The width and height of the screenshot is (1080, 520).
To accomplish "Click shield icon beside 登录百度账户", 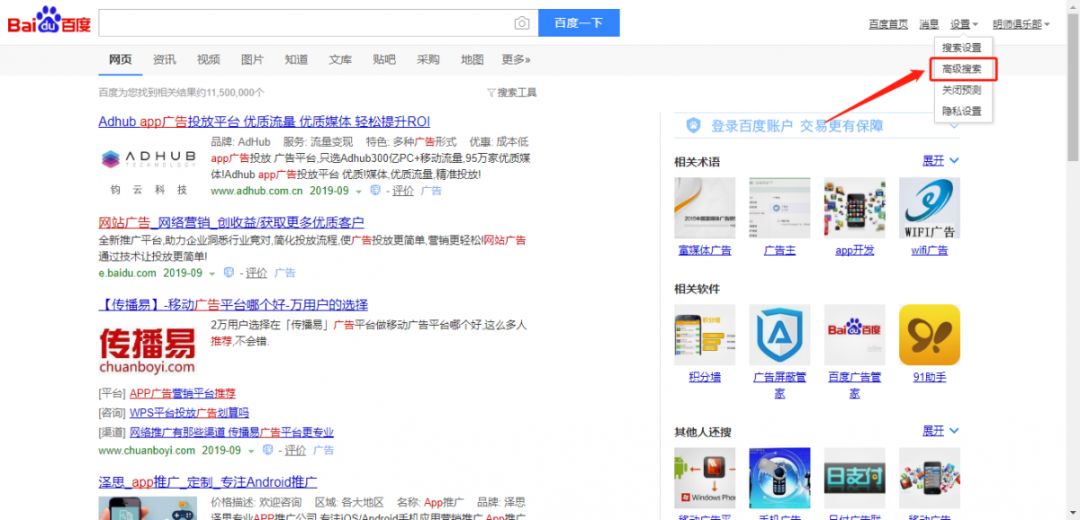I will (693, 125).
